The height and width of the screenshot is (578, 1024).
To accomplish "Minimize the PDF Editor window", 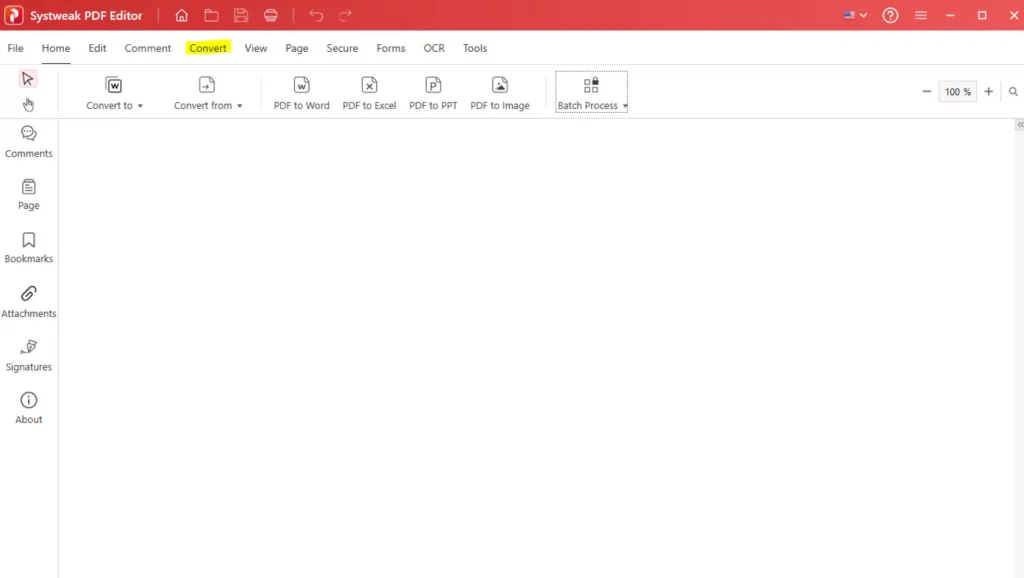I will (950, 15).
